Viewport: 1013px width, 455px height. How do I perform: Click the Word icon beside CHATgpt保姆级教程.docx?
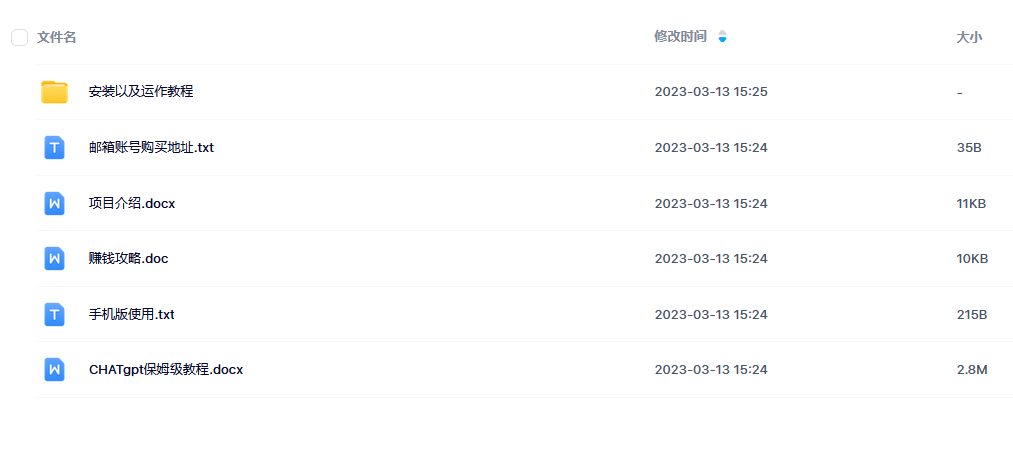(54, 370)
